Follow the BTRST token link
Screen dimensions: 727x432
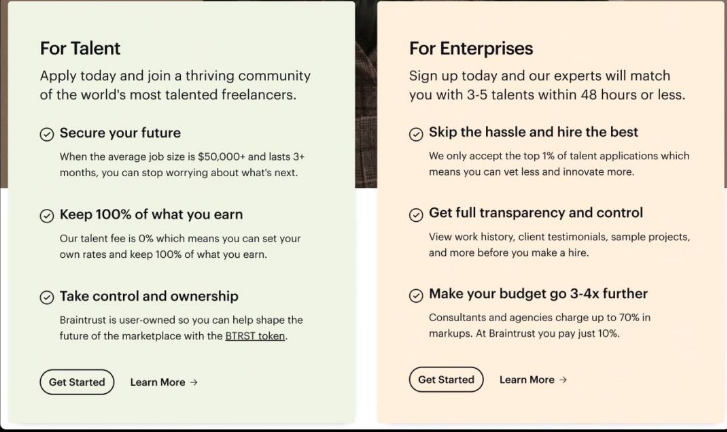[x=255, y=336]
